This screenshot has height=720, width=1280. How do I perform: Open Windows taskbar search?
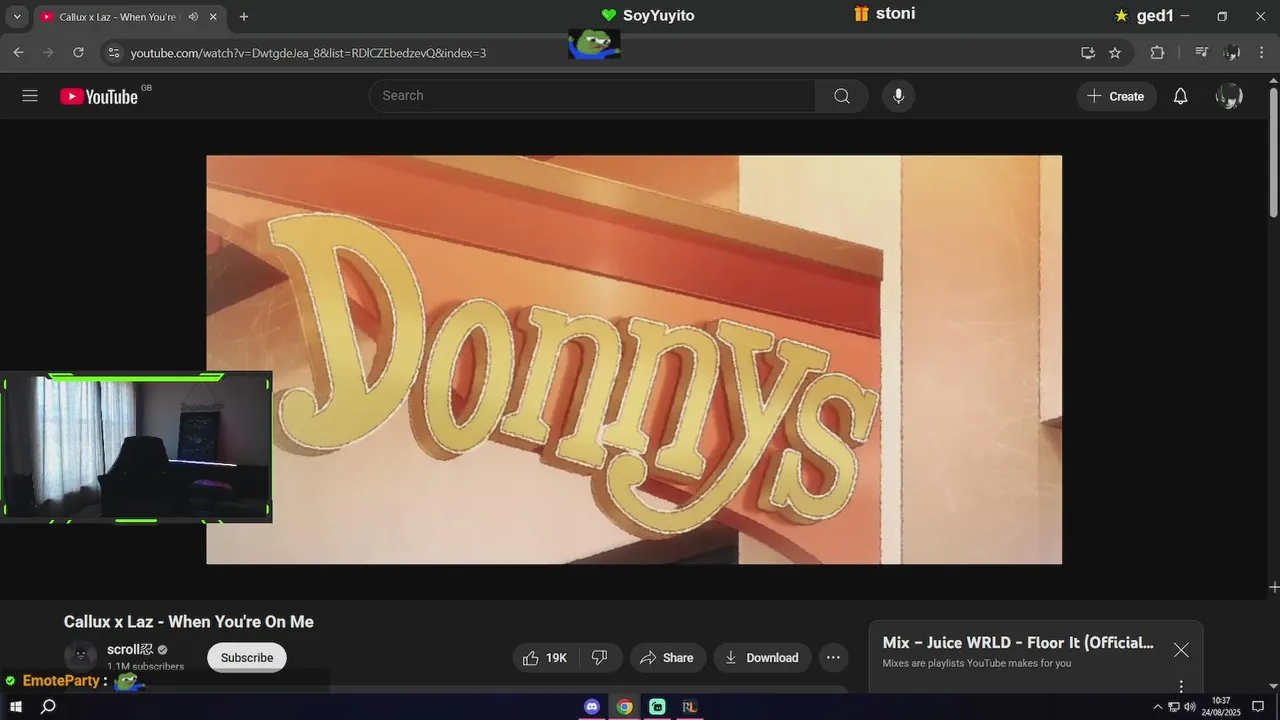pos(47,707)
